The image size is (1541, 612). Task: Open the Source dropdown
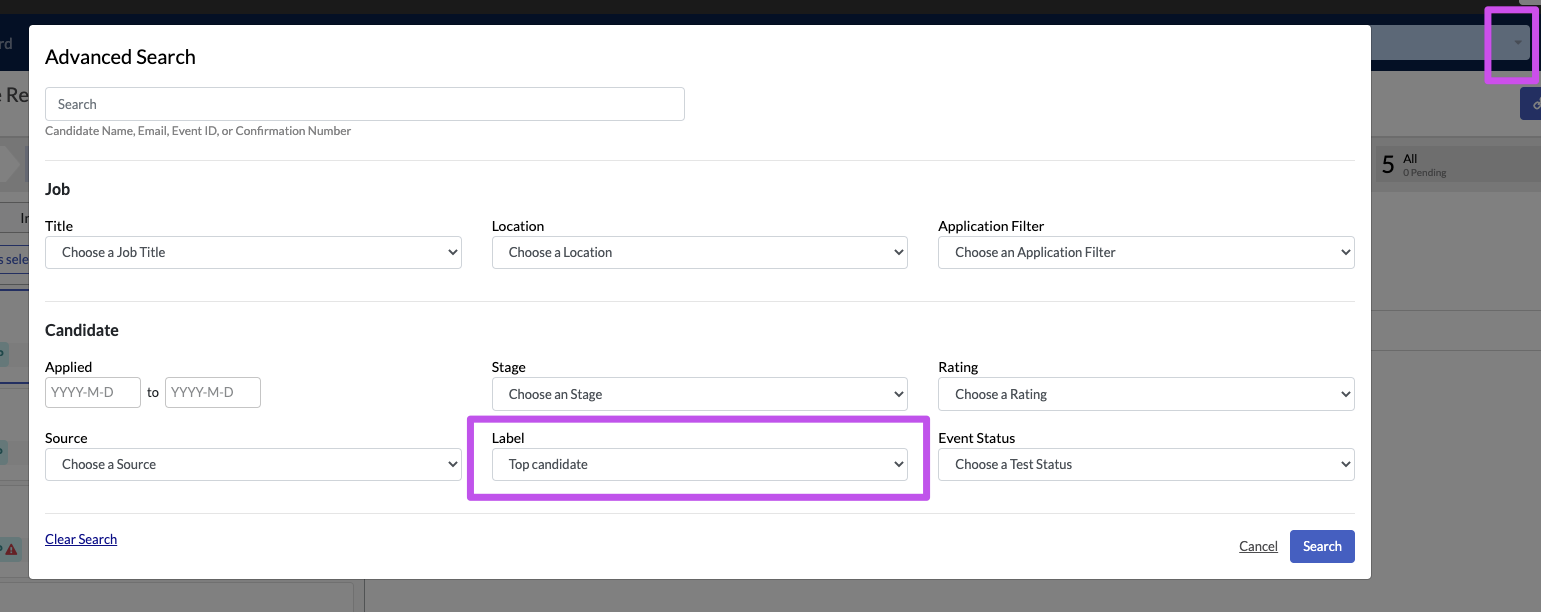point(253,464)
